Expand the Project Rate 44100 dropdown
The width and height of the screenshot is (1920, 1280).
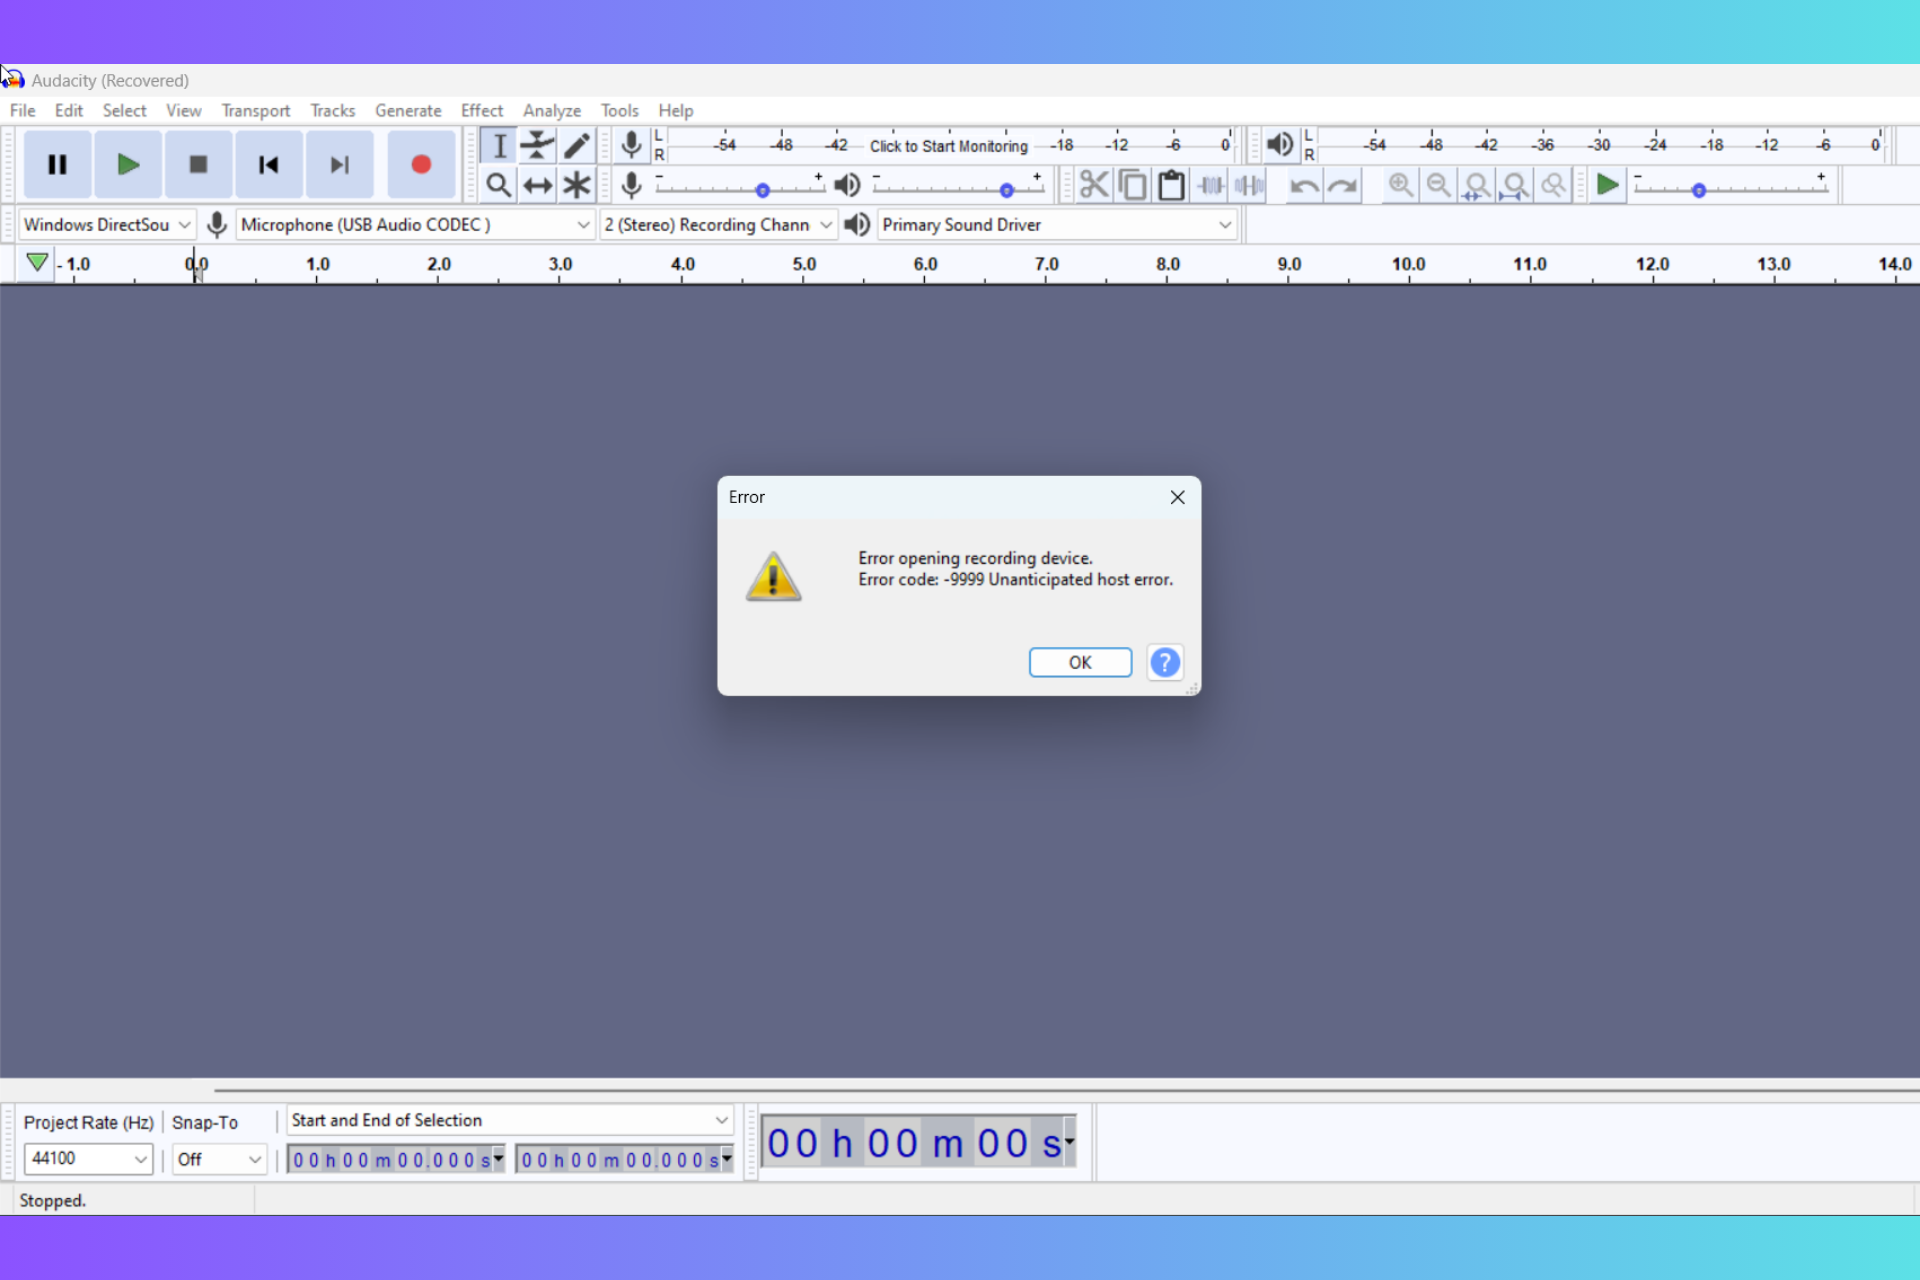click(87, 1159)
